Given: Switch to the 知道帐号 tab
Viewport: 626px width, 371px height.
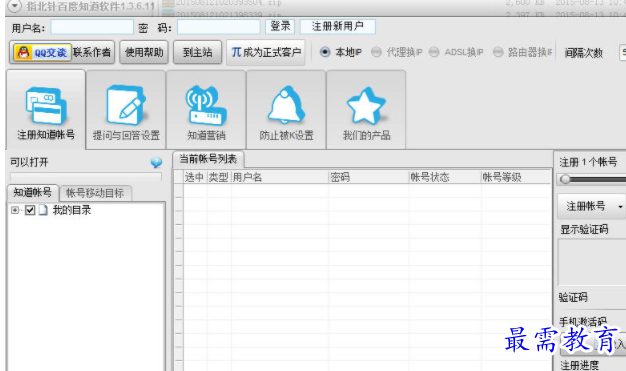Looking at the screenshot, I should (33, 193).
